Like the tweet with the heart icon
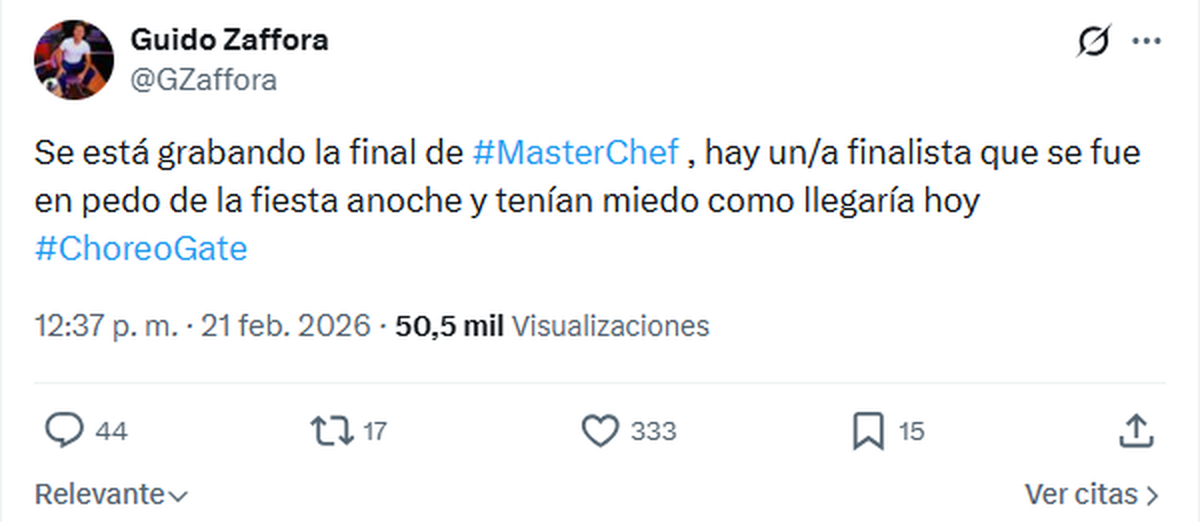This screenshot has height=522, width=1200. click(600, 431)
